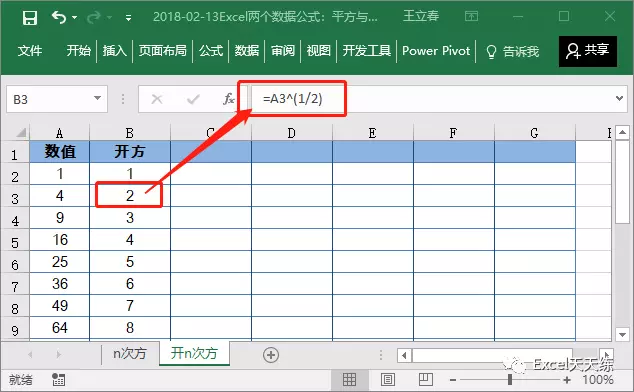This screenshot has width=634, height=392.
Task: Switch to the 视图 ribbon tab
Action: (319, 51)
